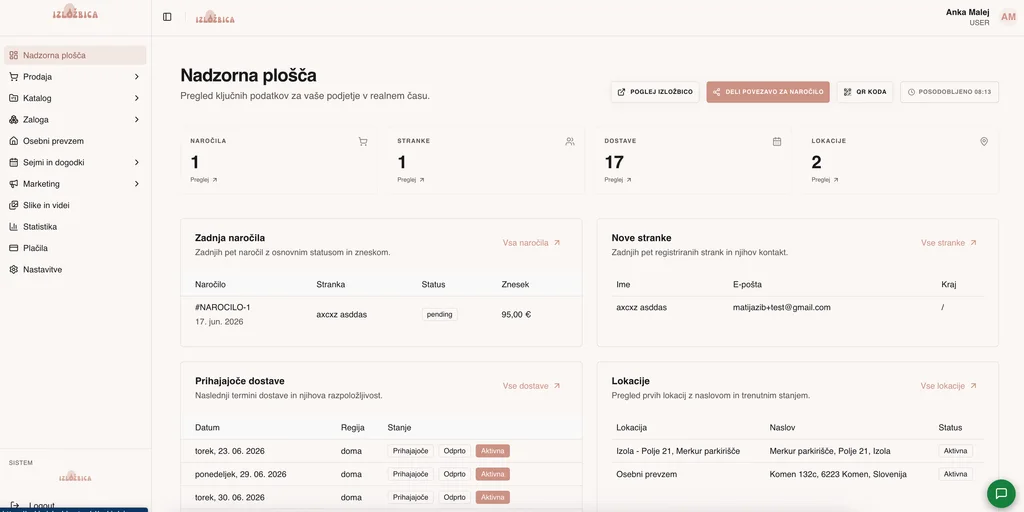The width and height of the screenshot is (1024, 512).
Task: Select order #NAROCILO-1
Action: coord(223,307)
